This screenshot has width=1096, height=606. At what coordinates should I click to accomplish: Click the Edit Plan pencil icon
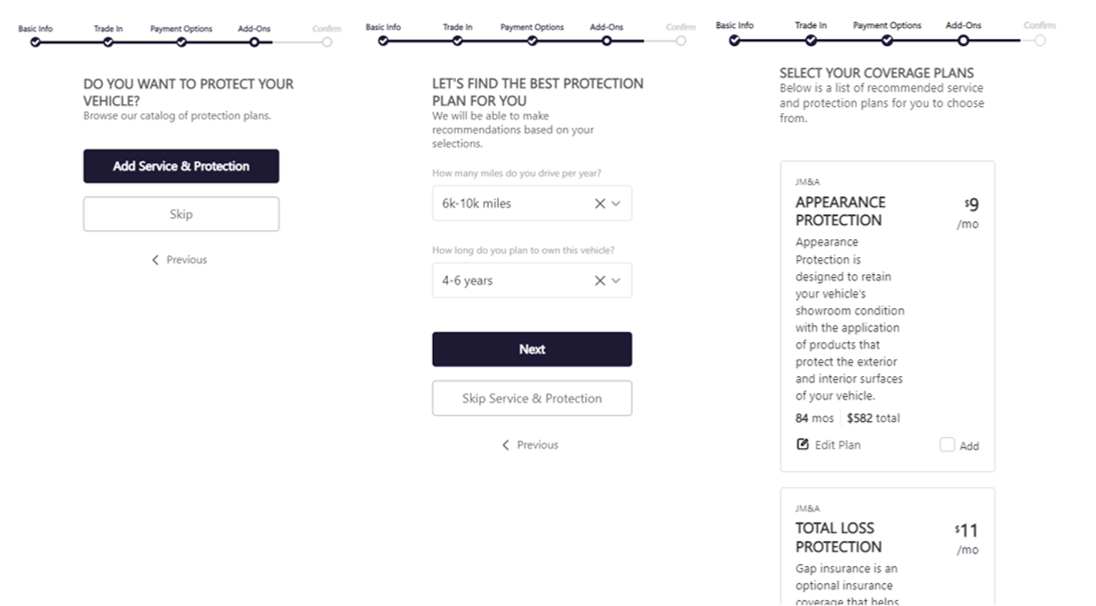802,445
